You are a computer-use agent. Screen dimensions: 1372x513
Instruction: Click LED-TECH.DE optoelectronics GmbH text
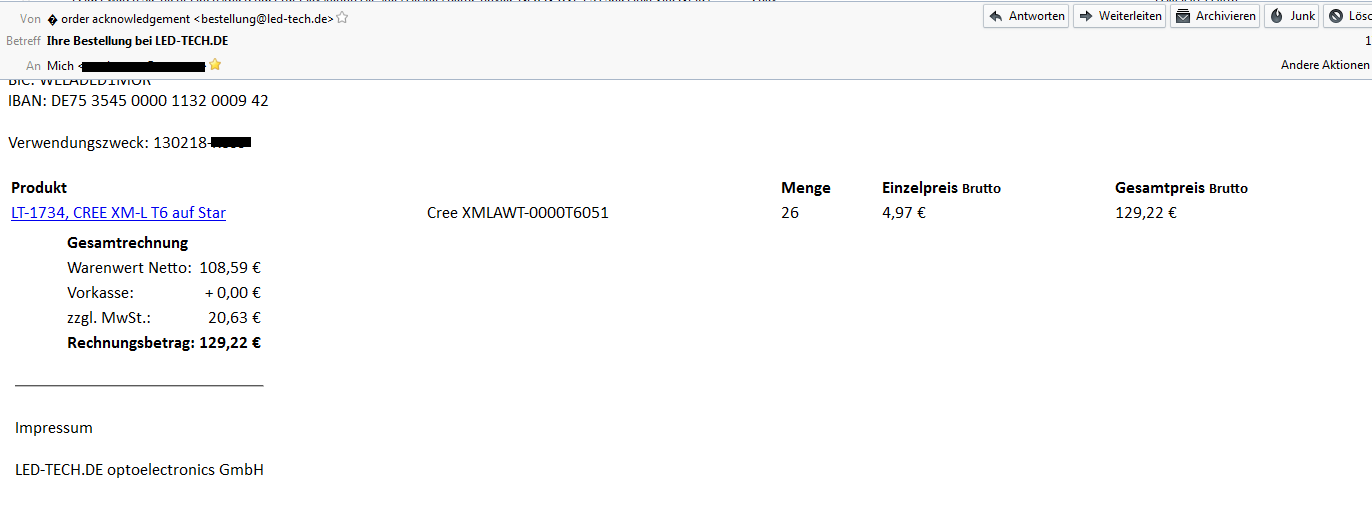click(139, 470)
